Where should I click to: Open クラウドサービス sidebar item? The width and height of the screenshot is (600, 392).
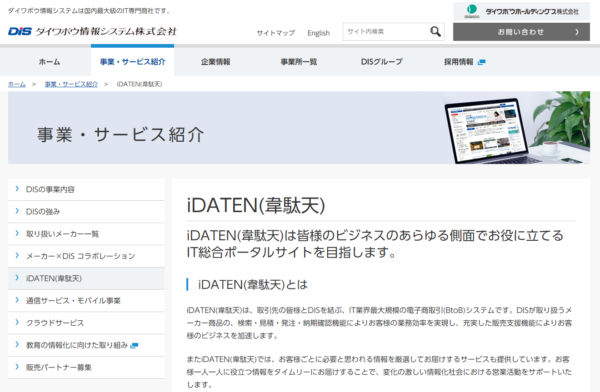[86, 323]
